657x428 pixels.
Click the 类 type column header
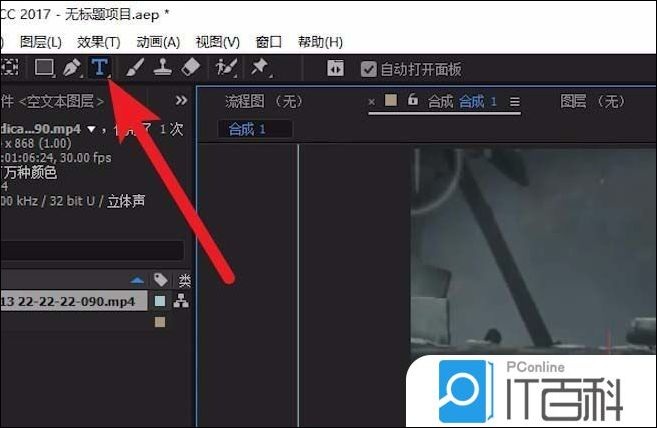pyautogui.click(x=184, y=280)
